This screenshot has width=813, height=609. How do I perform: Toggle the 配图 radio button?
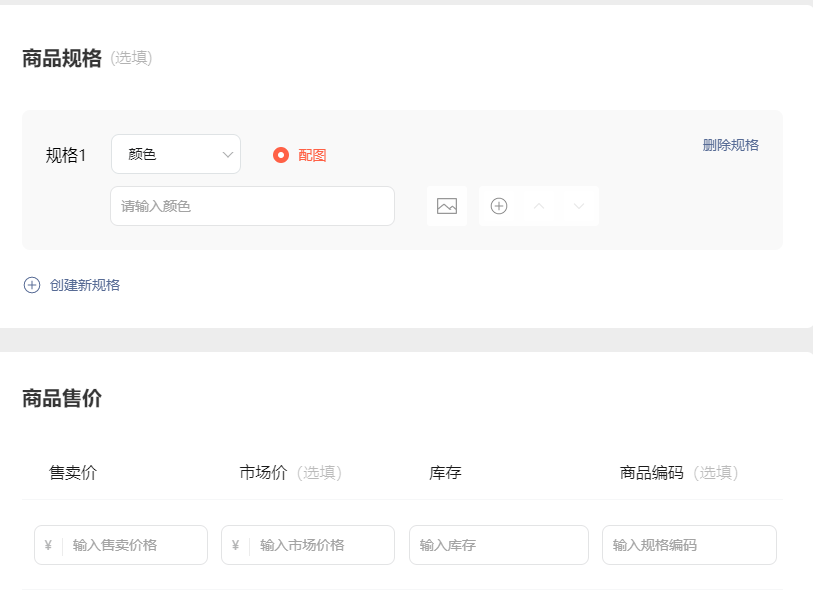point(281,155)
